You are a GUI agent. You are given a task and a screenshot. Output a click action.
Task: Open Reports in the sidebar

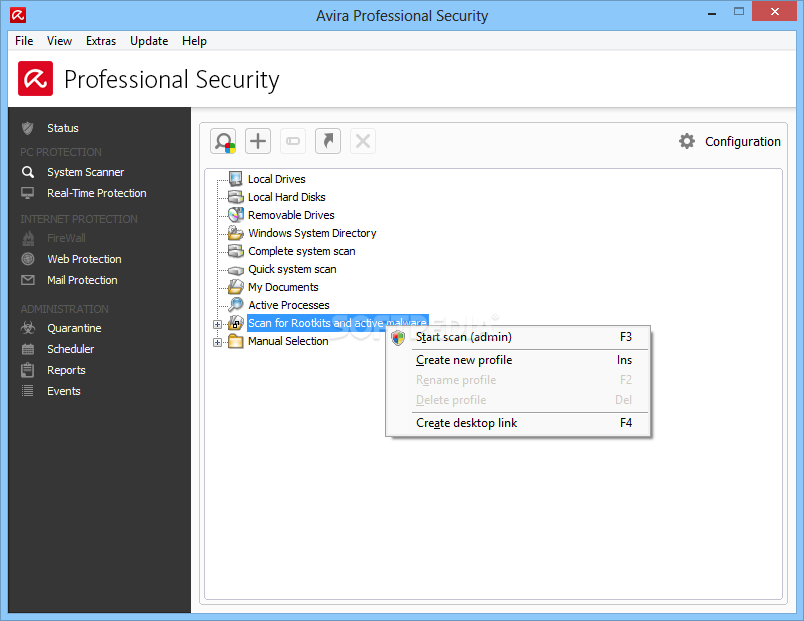[66, 370]
